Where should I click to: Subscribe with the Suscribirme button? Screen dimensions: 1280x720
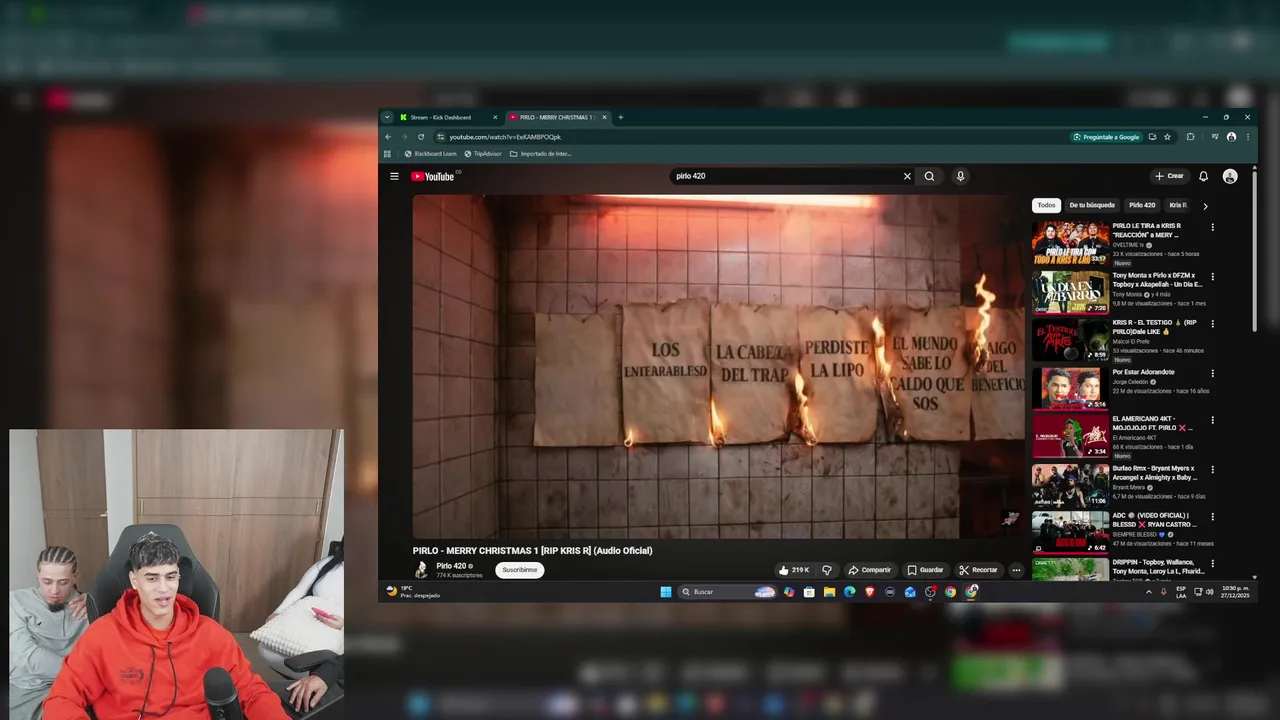[520, 570]
